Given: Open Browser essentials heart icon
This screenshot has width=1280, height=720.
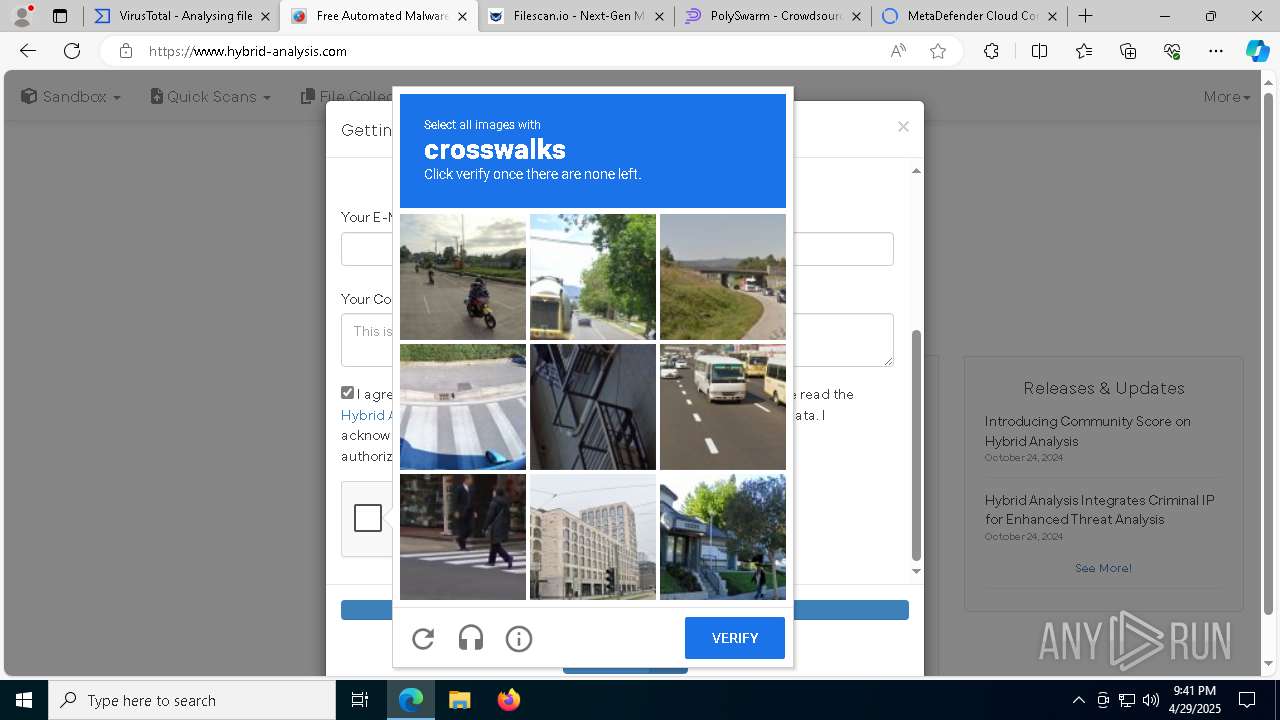Looking at the screenshot, I should click(1172, 51).
